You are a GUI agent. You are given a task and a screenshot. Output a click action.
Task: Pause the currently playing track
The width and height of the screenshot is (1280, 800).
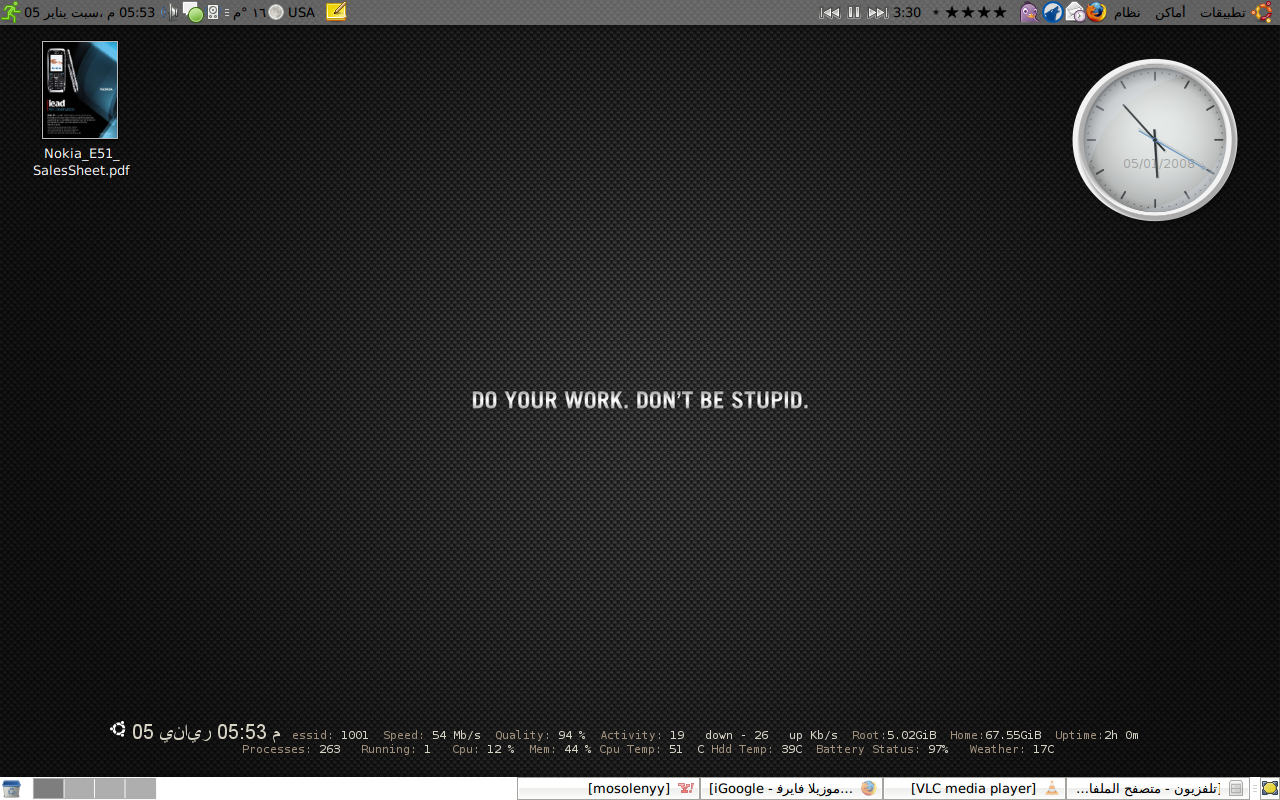point(854,12)
